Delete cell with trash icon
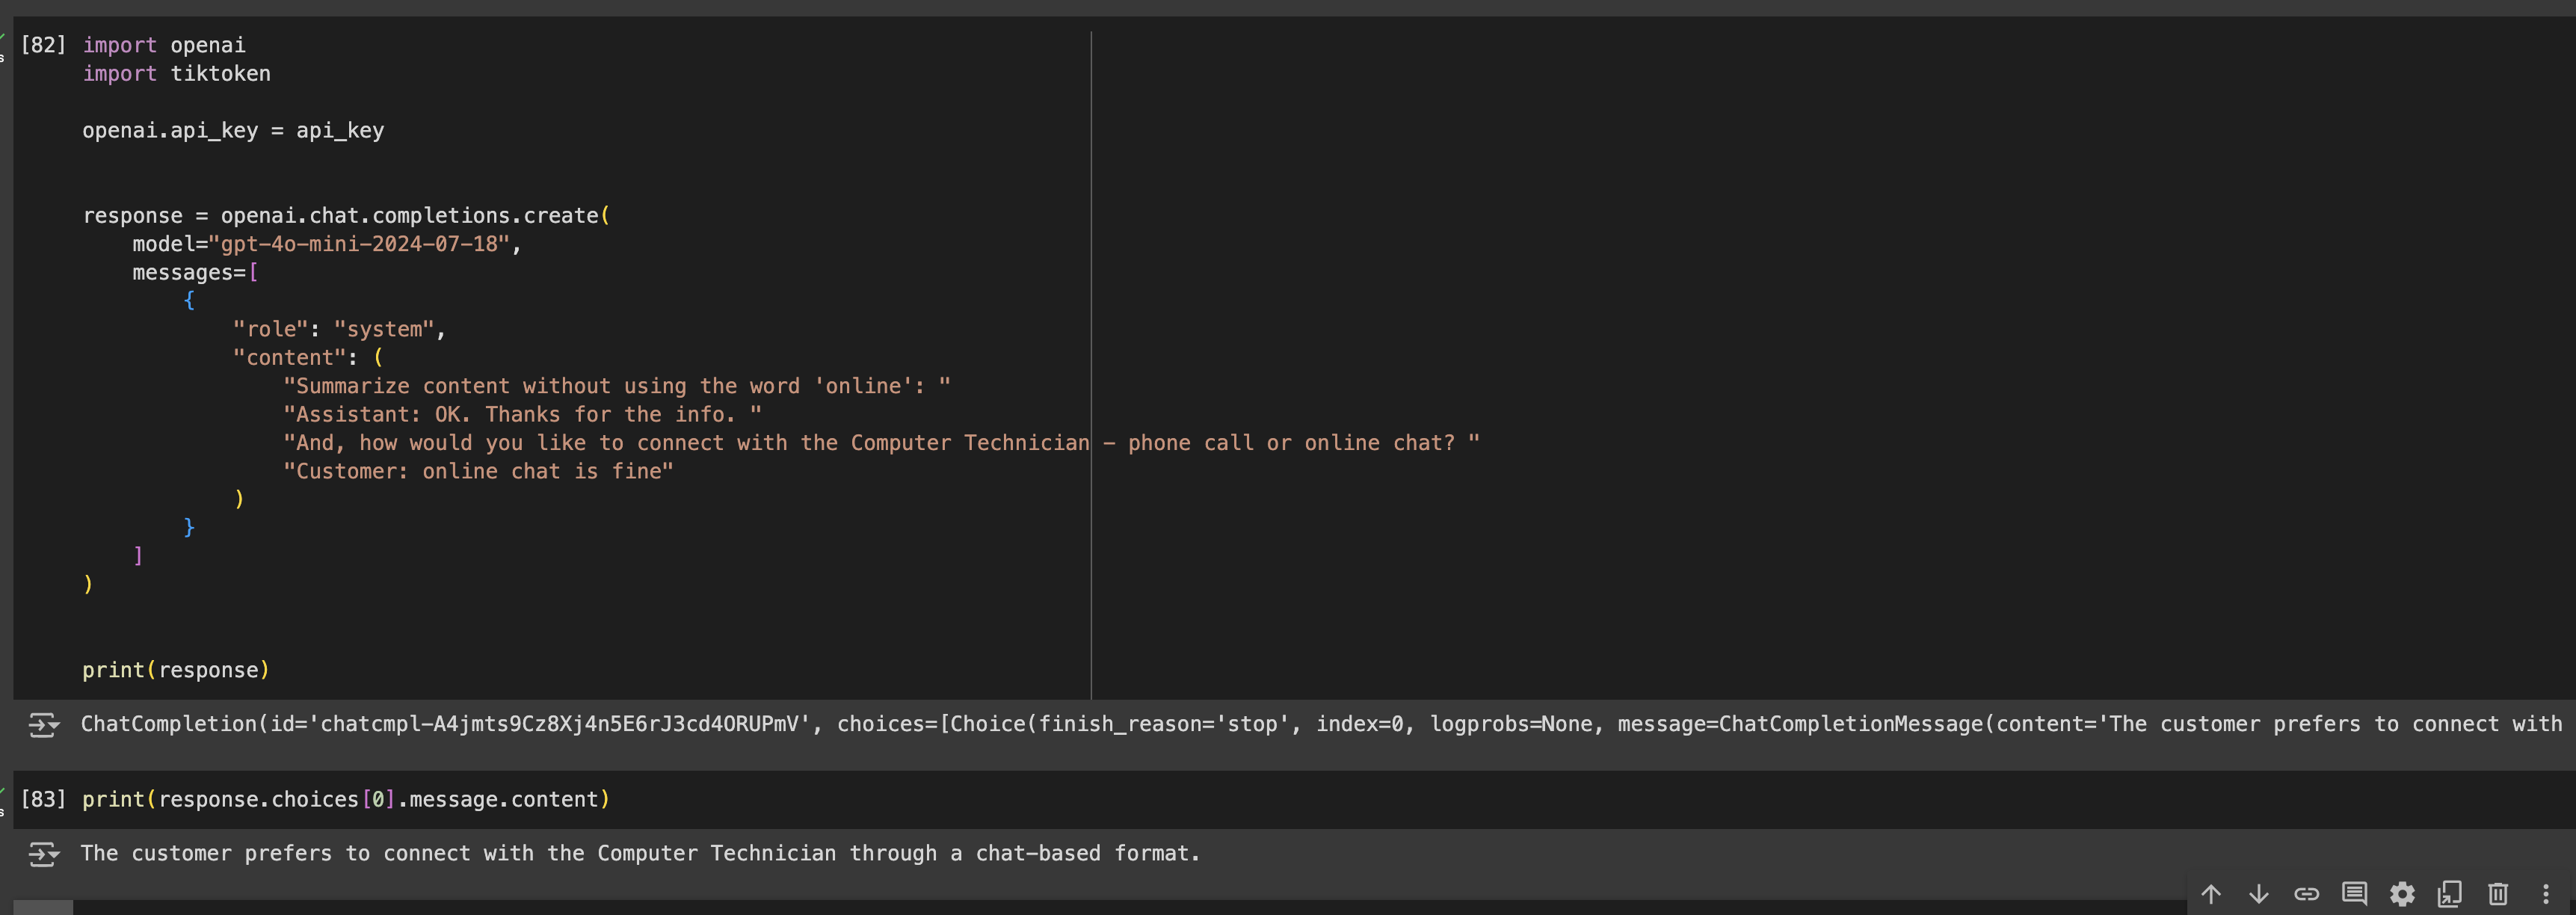2576x915 pixels. click(x=2498, y=893)
